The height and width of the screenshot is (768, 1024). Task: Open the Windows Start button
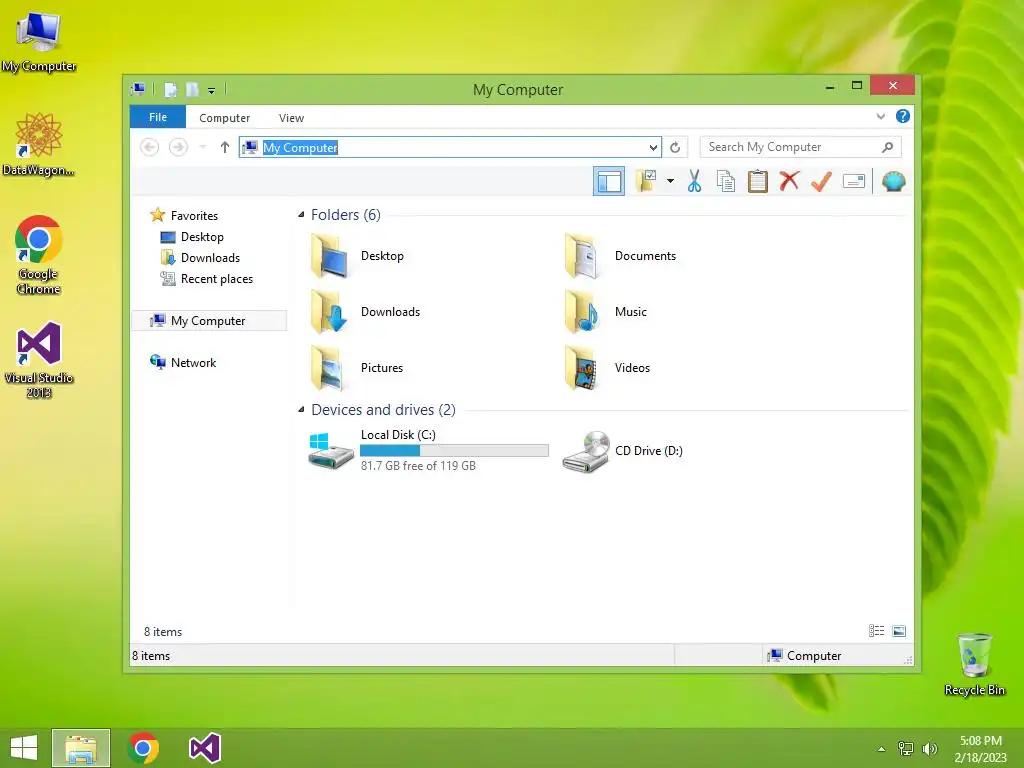click(24, 748)
